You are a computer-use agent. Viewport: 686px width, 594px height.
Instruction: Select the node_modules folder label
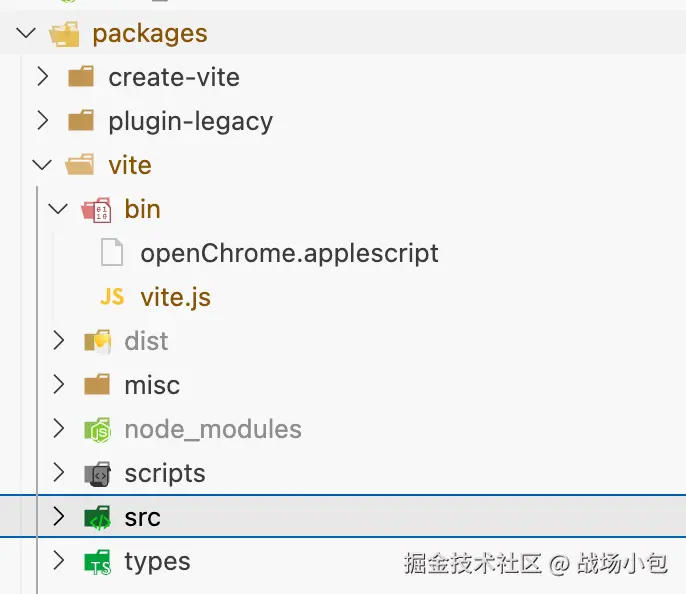pyautogui.click(x=212, y=430)
